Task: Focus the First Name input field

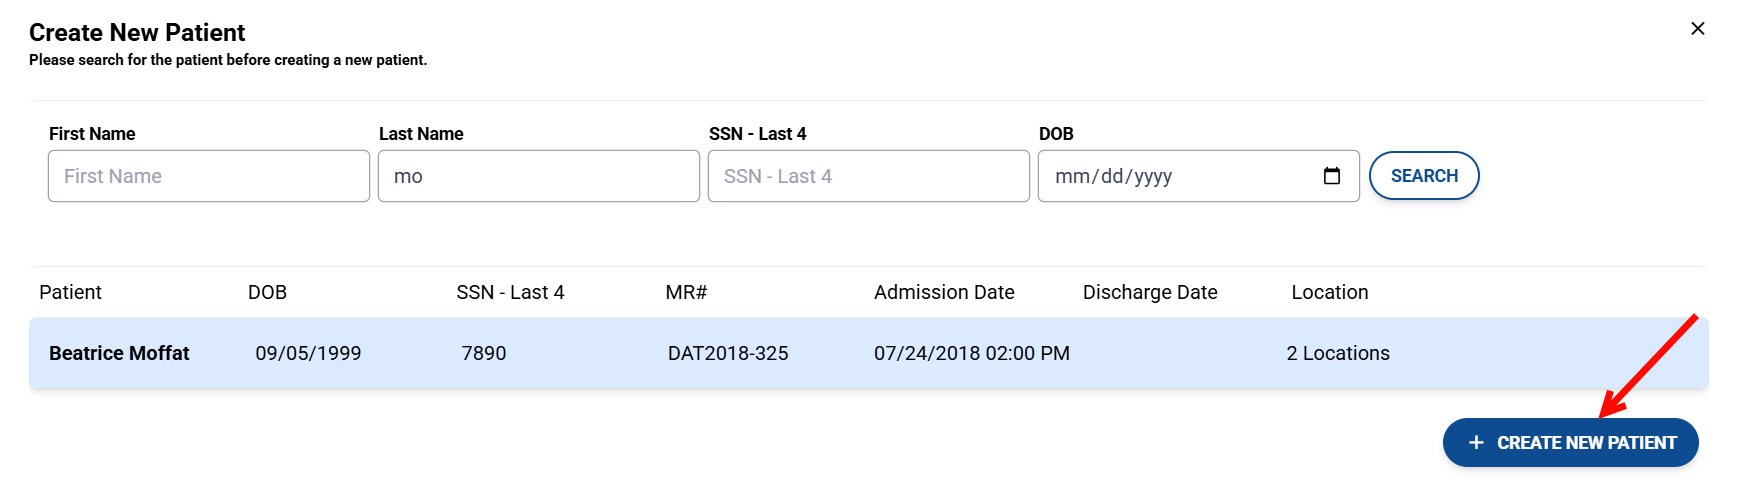Action: (209, 176)
